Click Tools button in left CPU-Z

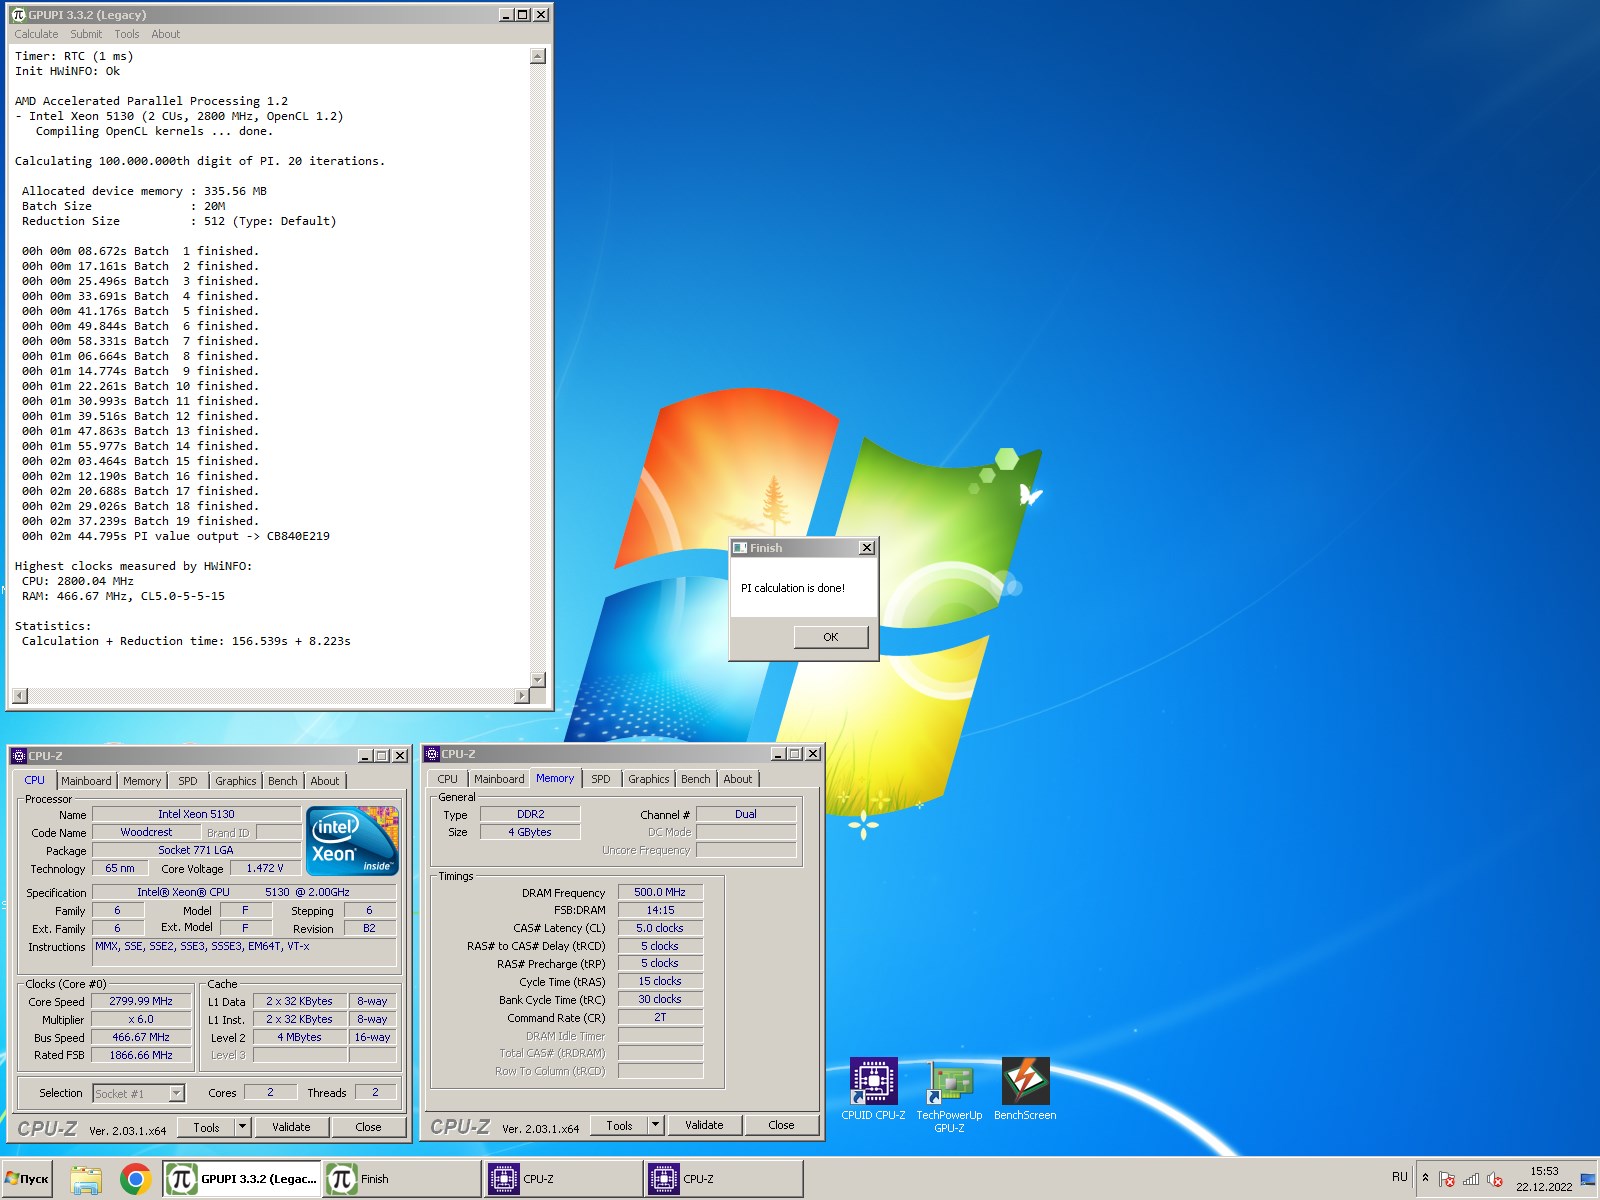point(207,1127)
